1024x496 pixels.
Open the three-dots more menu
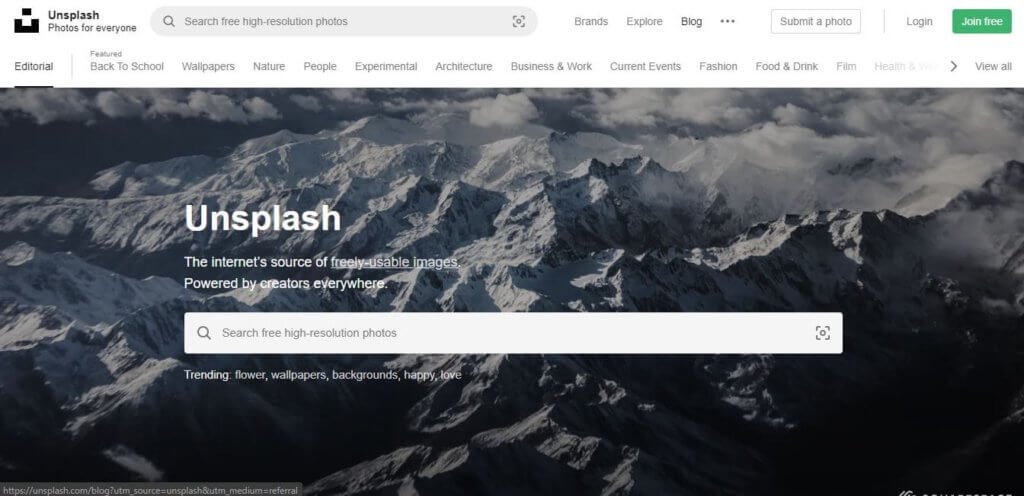(727, 21)
